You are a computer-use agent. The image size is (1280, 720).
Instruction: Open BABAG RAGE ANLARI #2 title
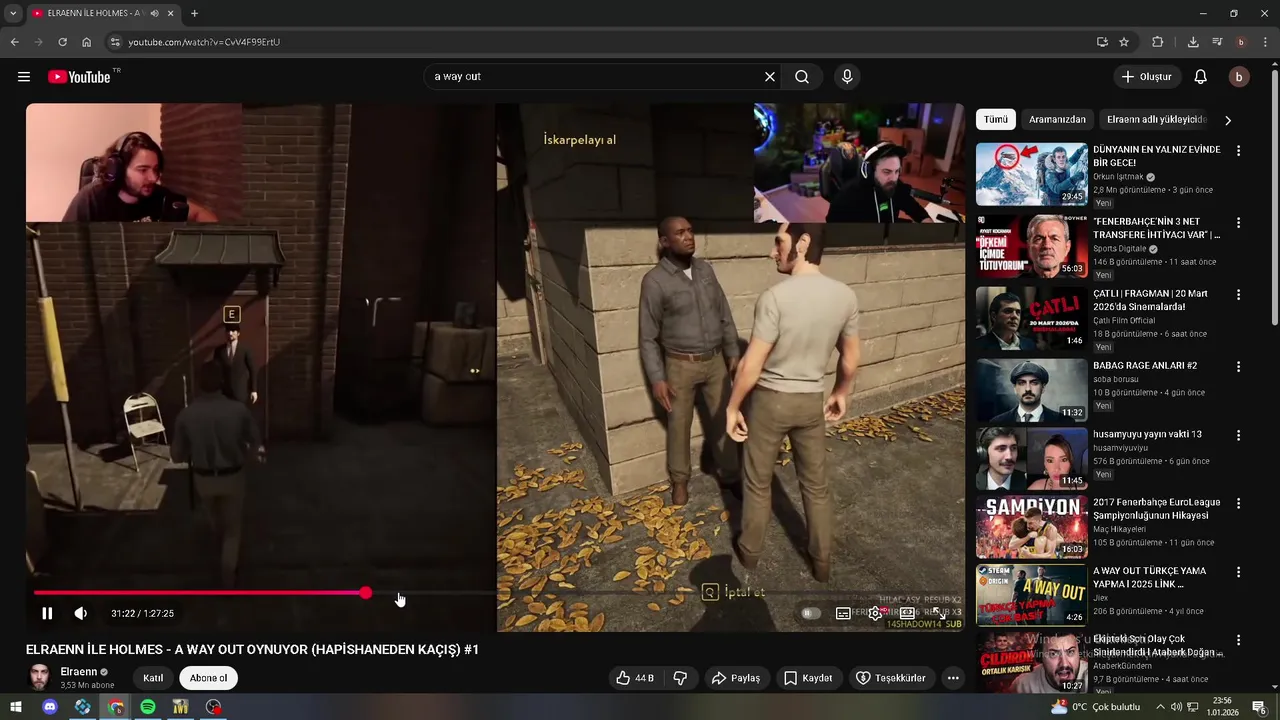1145,366
